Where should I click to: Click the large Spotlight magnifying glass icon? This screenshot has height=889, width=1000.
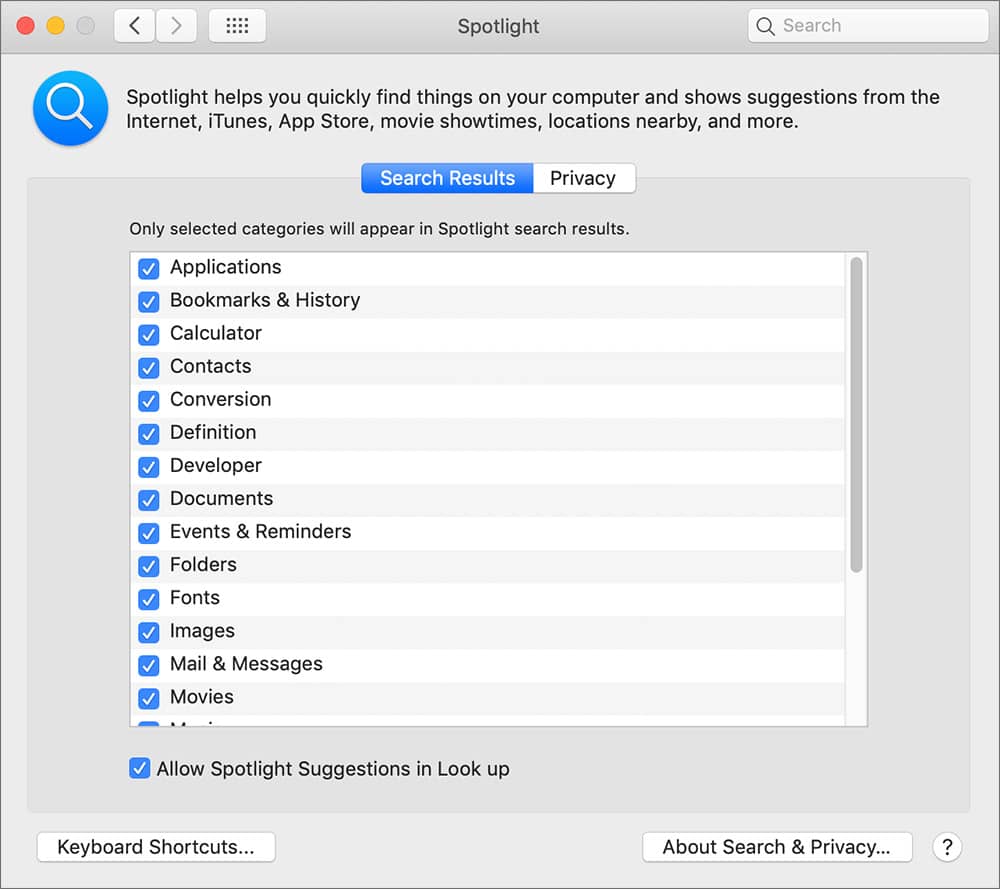tap(70, 108)
